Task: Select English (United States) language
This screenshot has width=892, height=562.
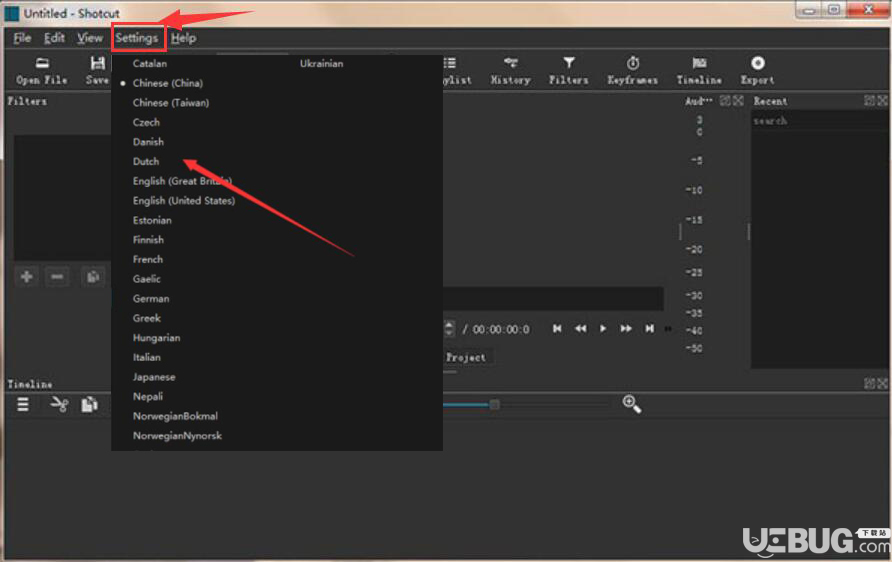Action: [x=184, y=201]
